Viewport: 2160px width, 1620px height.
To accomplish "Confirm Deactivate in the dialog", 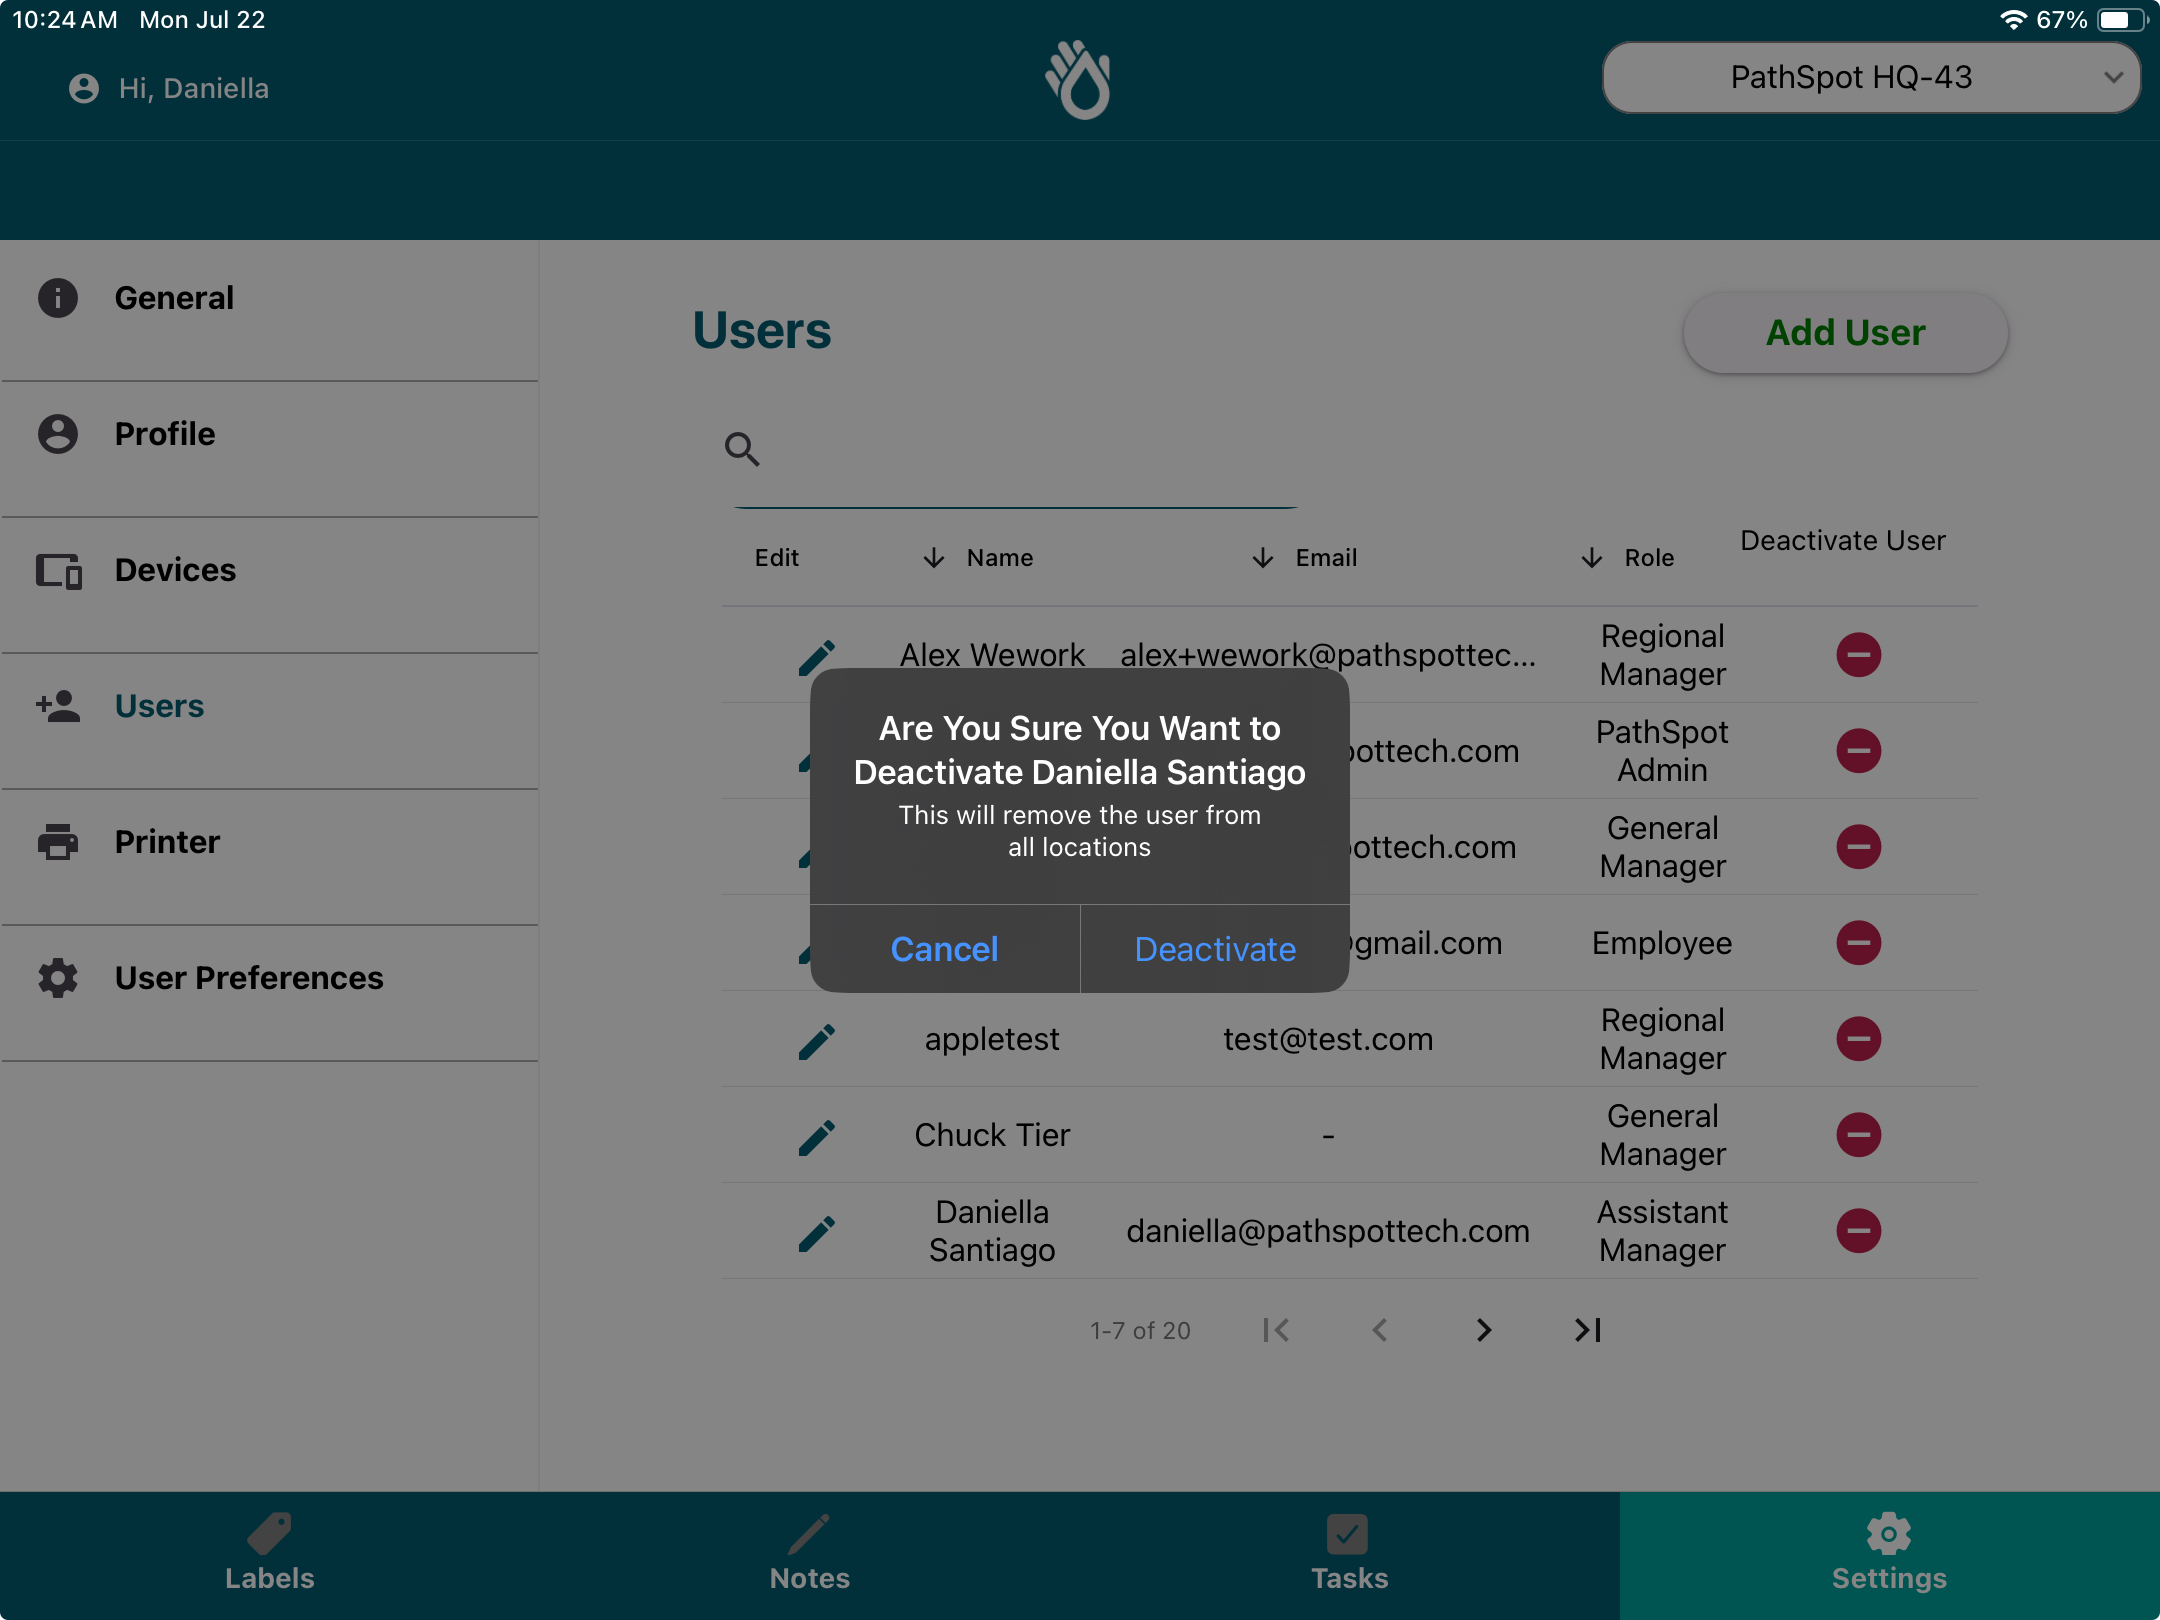I will pos(1215,949).
